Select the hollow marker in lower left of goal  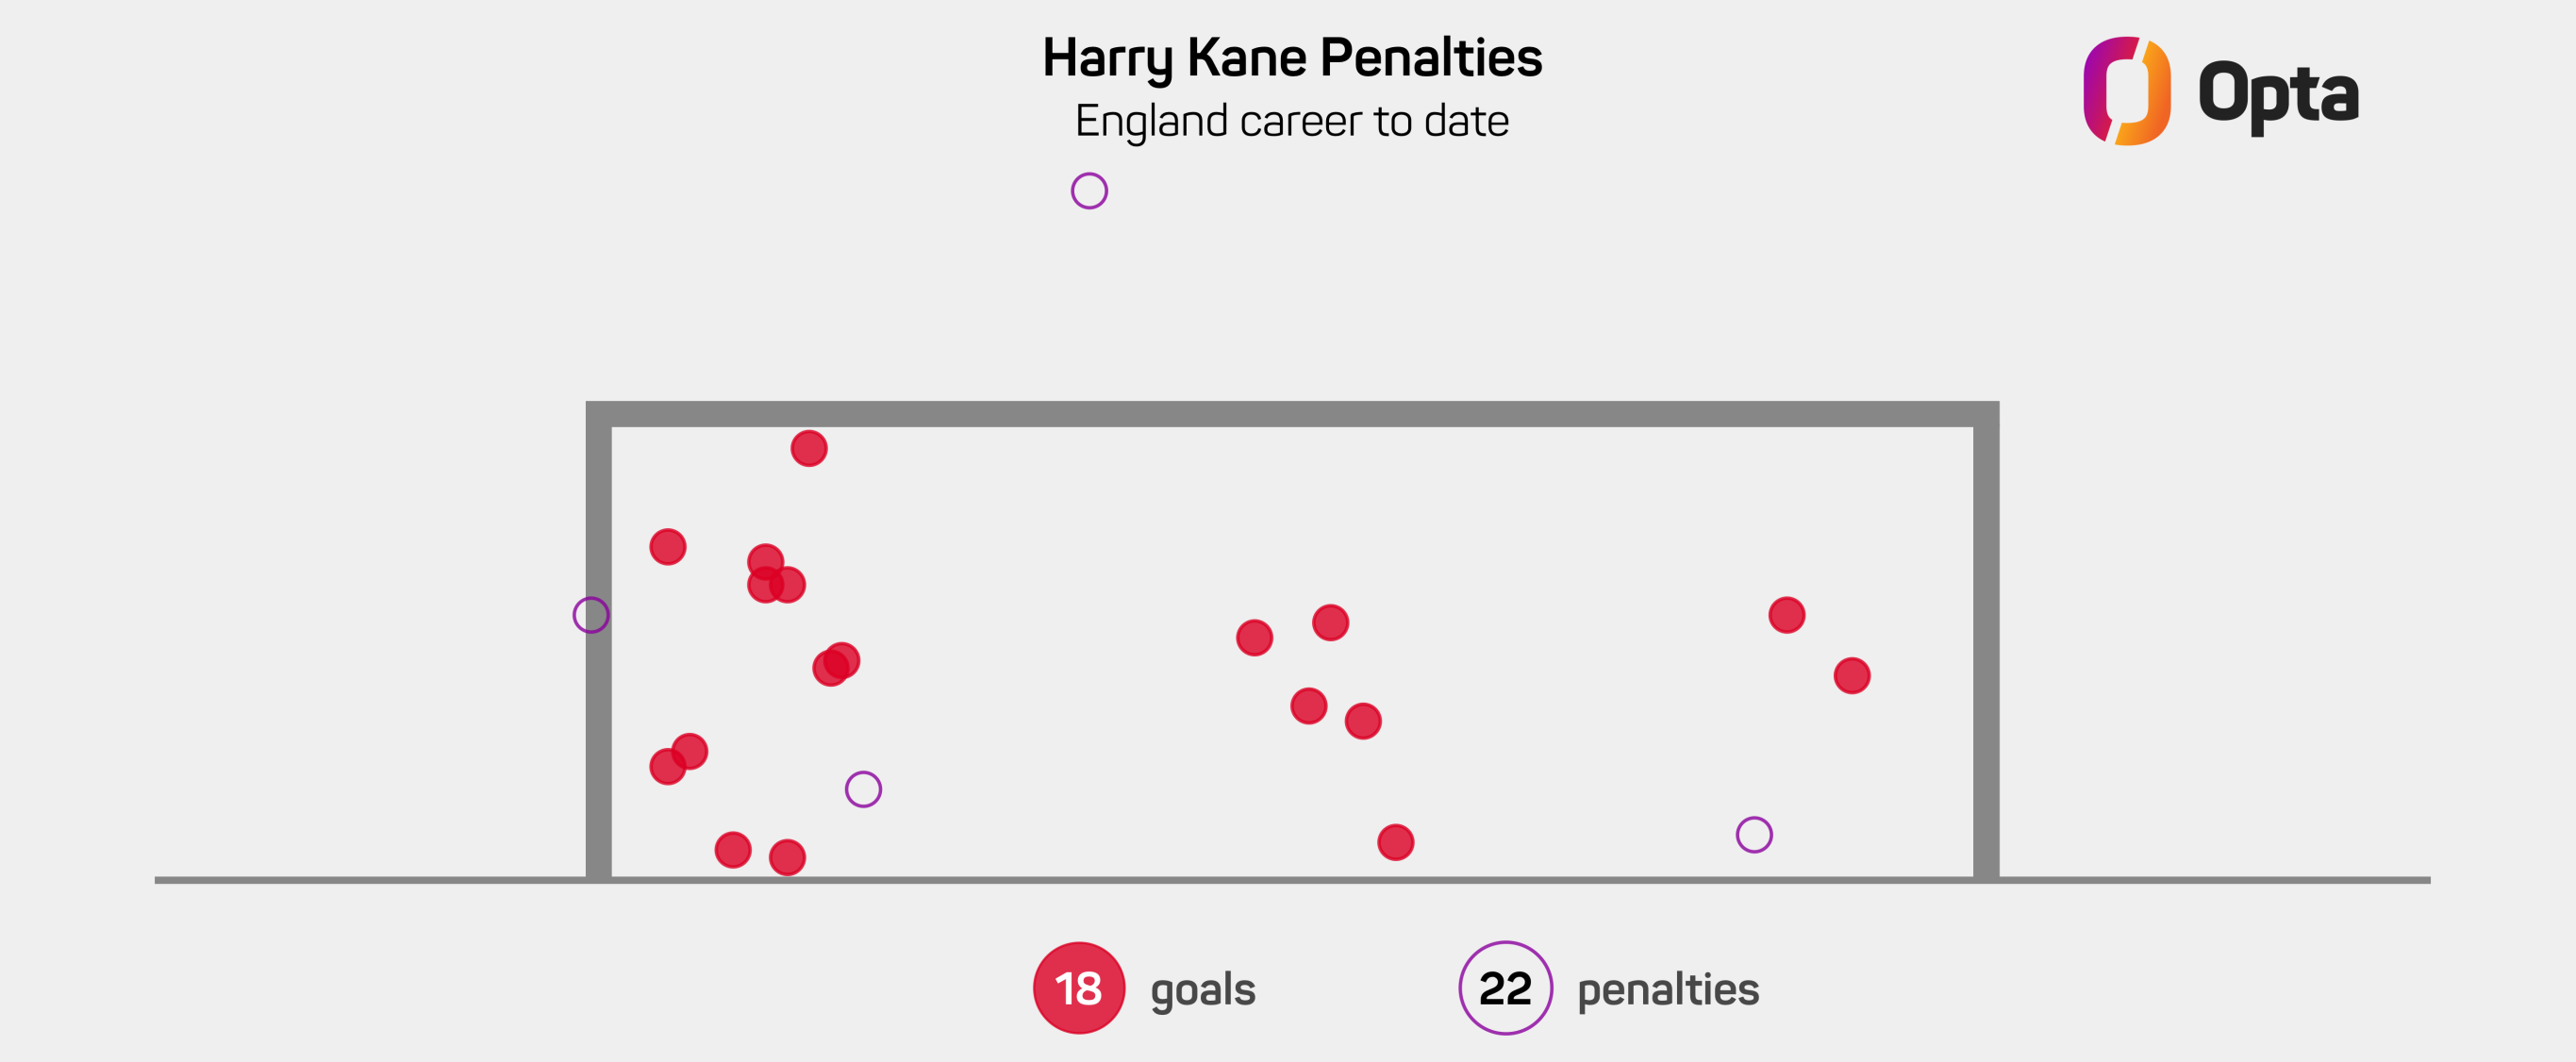(863, 790)
